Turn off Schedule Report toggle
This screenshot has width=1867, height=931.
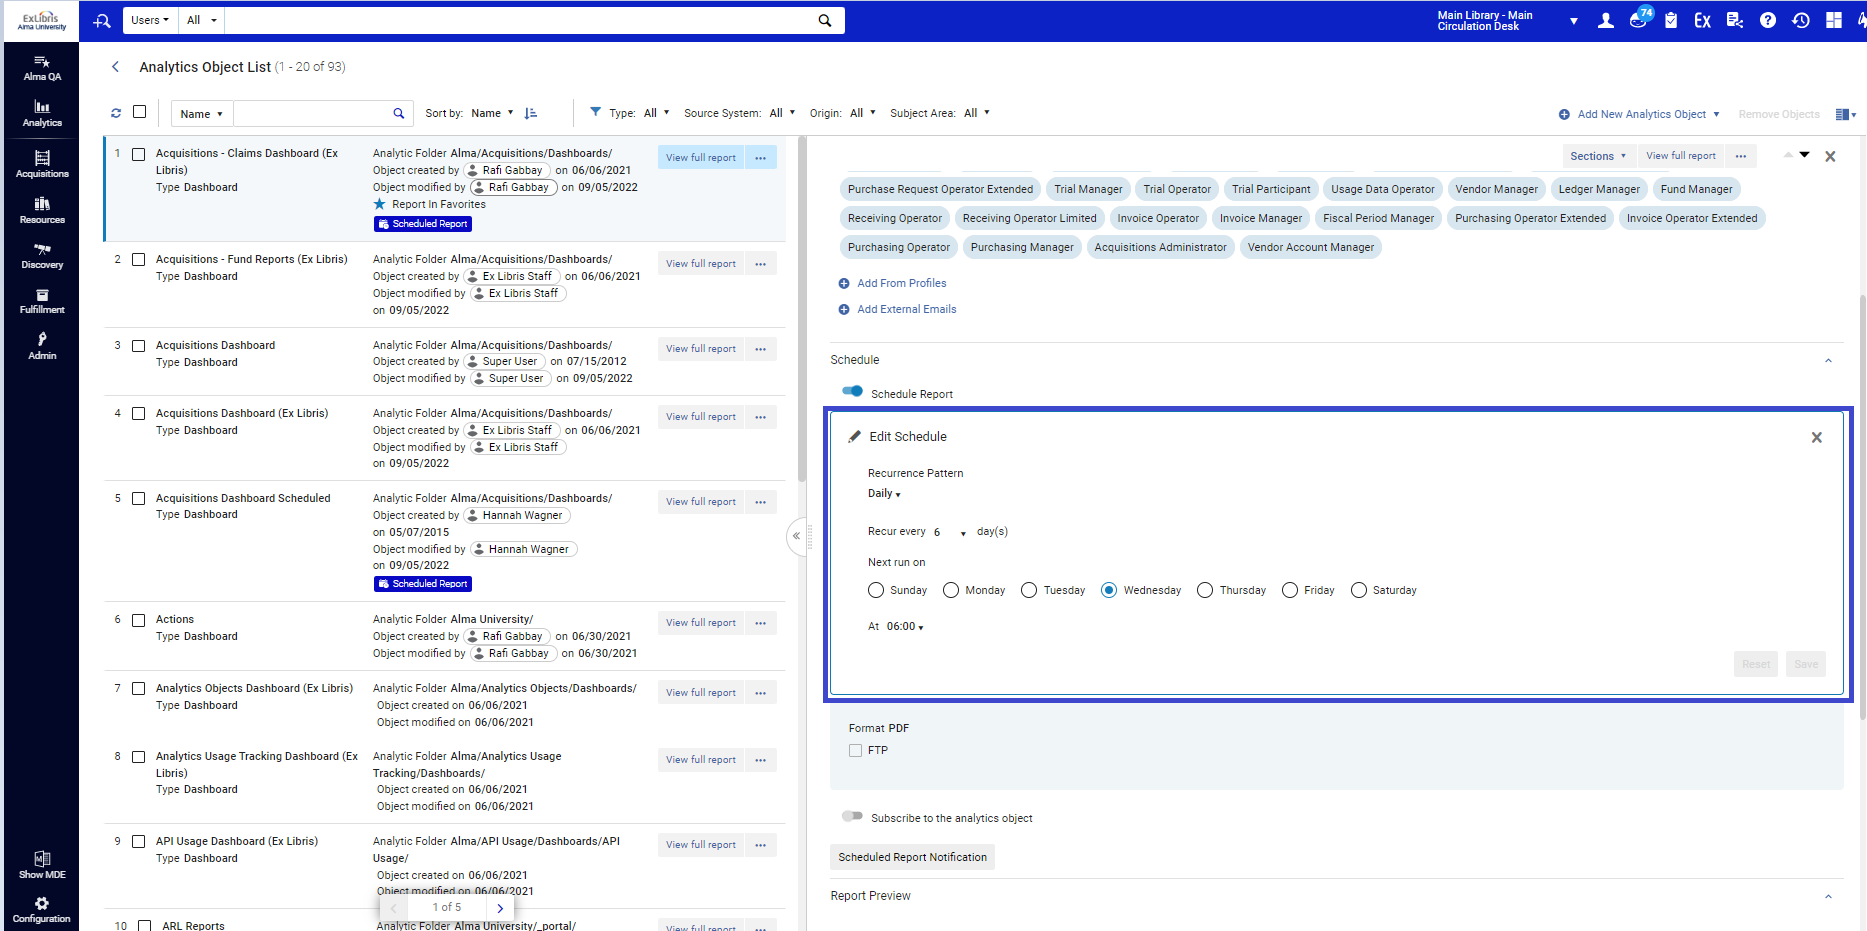click(x=853, y=391)
